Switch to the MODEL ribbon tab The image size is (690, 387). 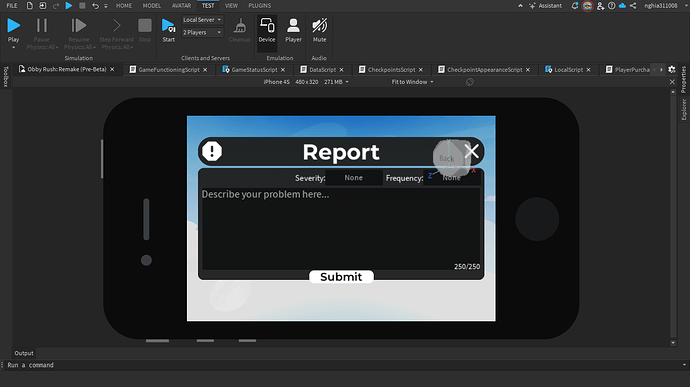coord(152,6)
